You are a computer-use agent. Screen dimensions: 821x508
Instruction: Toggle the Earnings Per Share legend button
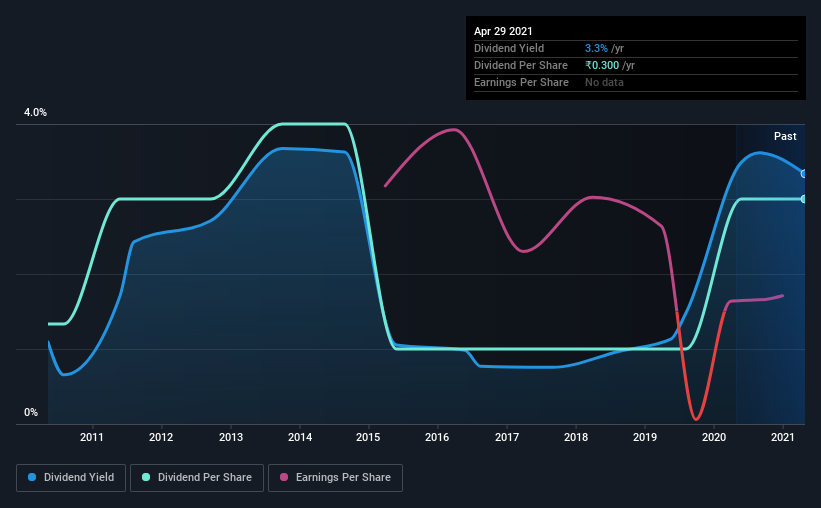(335, 478)
